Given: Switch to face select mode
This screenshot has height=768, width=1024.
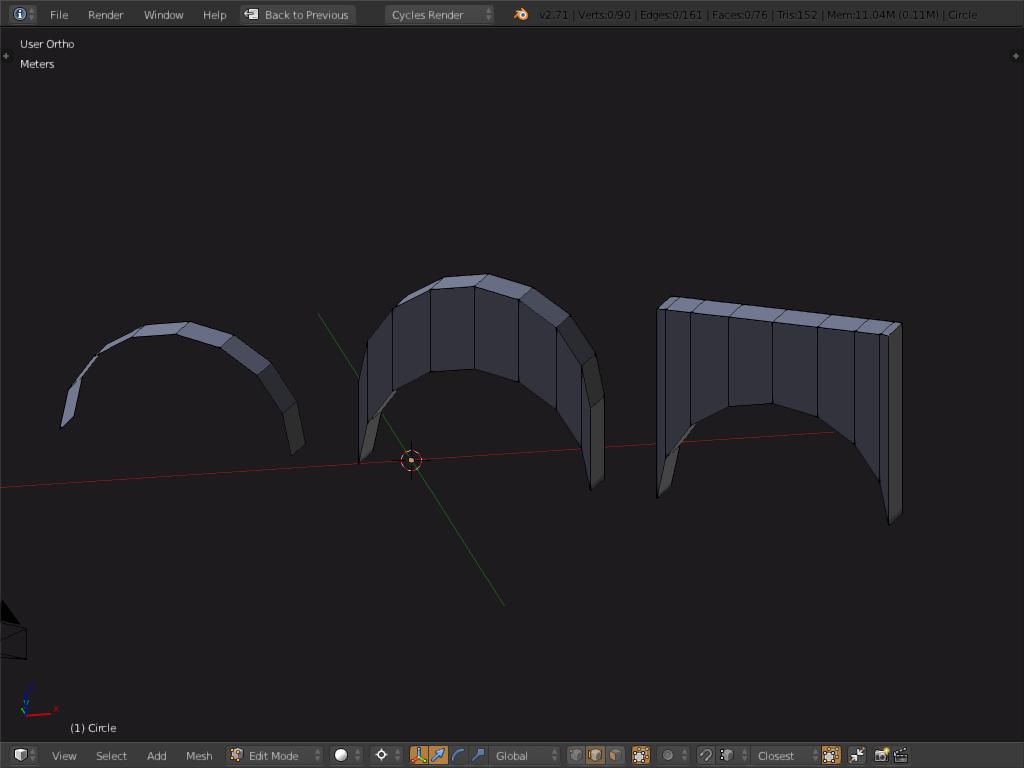Looking at the screenshot, I should point(615,755).
